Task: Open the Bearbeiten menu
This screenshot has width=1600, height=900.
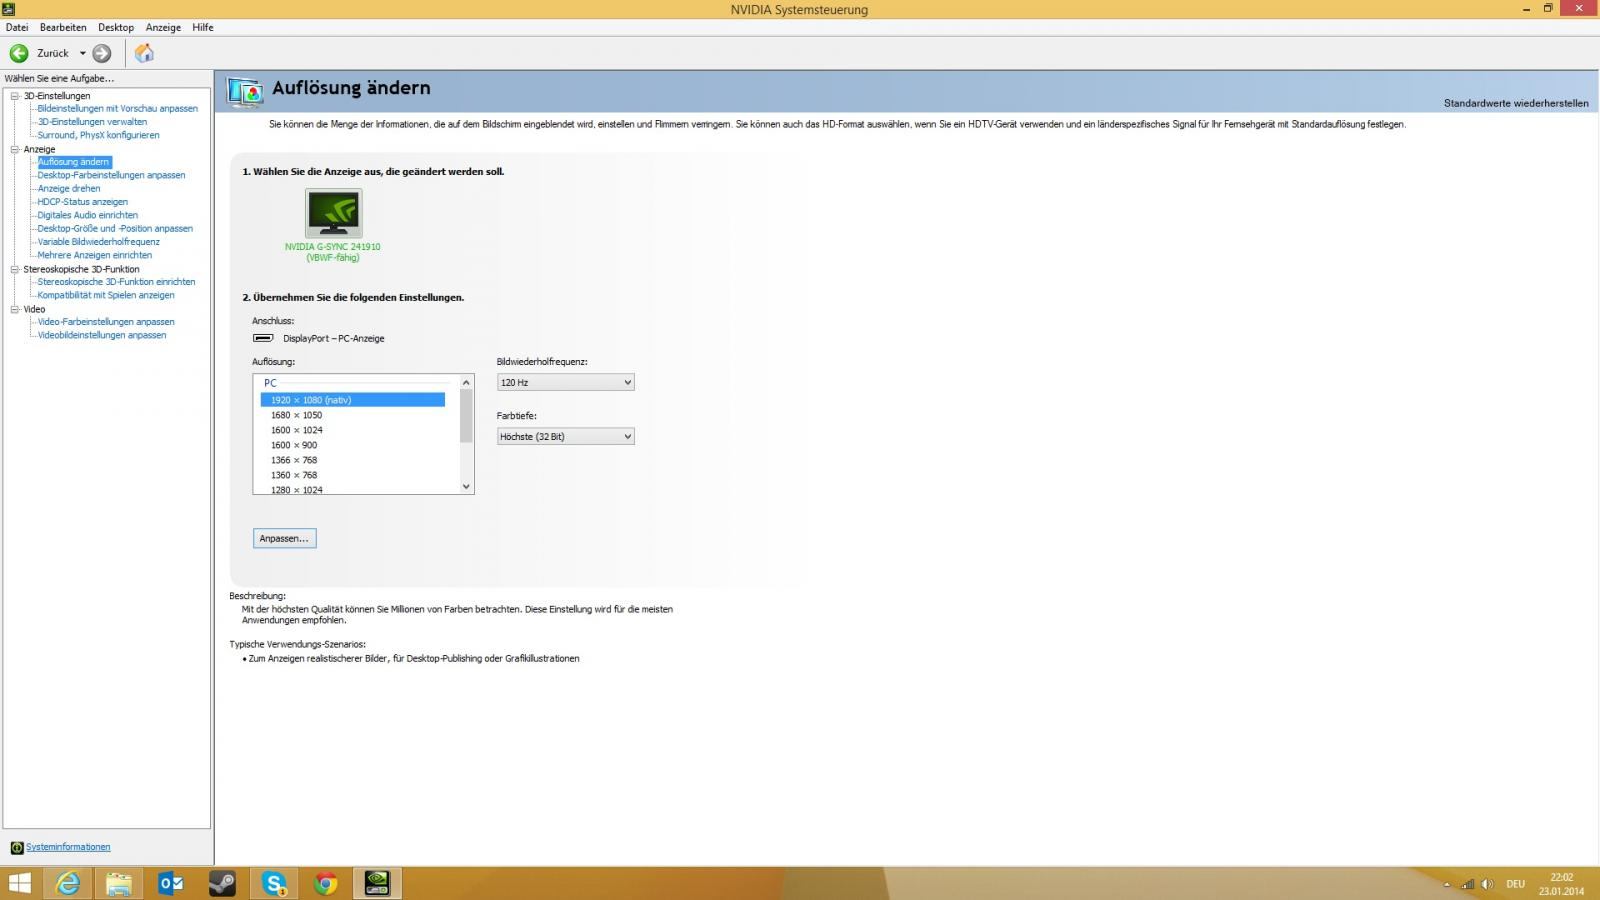Action: coord(63,27)
